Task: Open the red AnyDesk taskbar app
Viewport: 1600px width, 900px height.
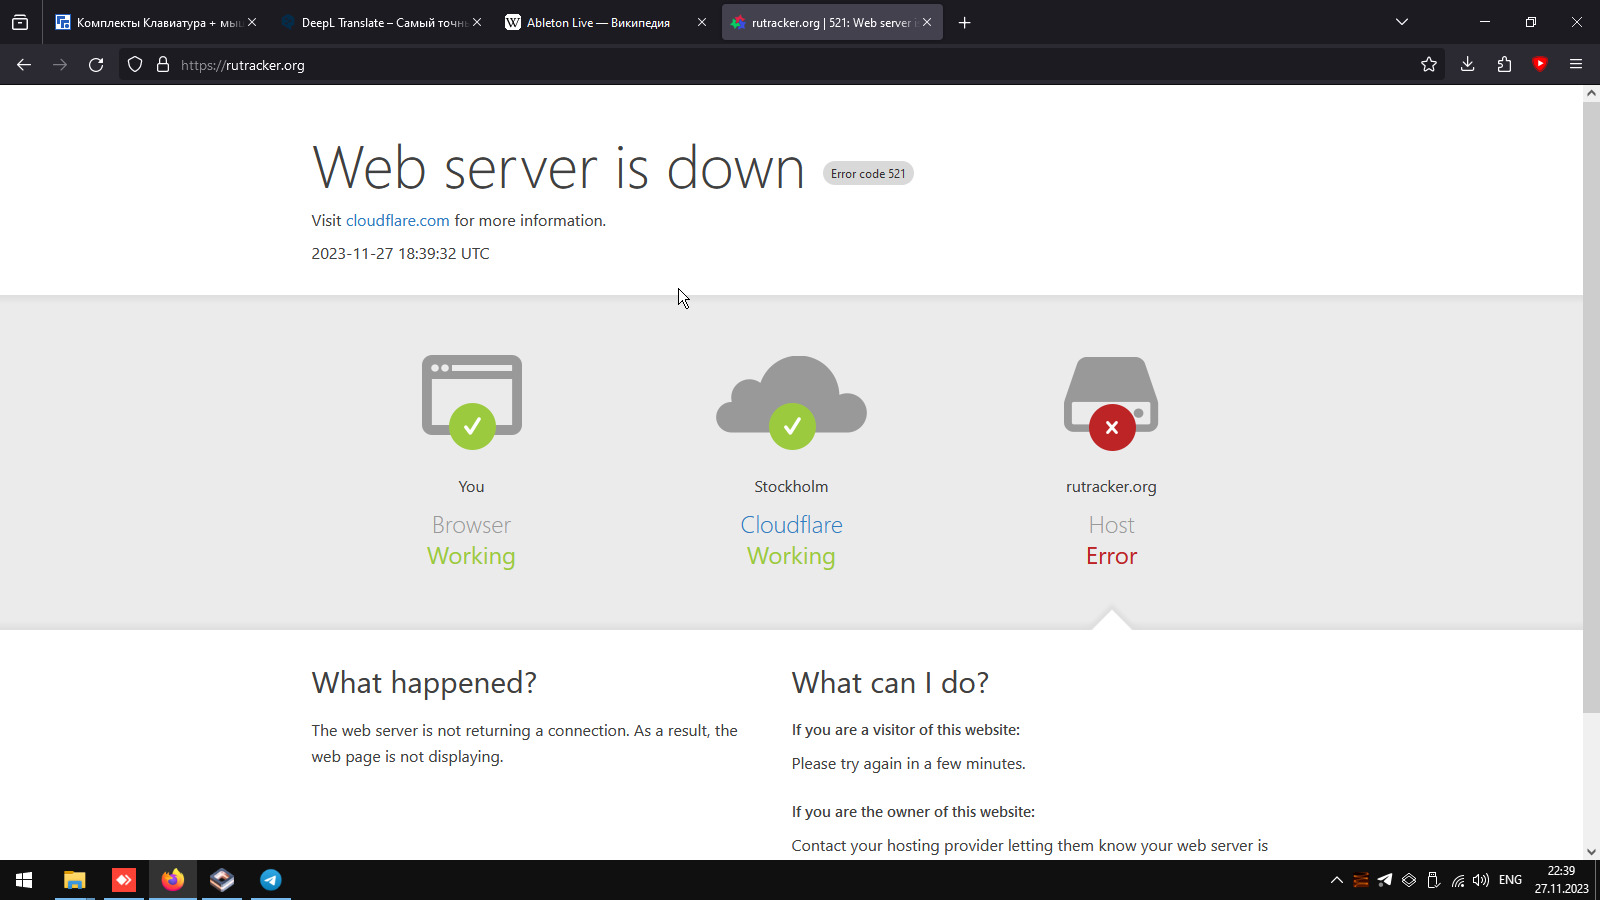Action: point(124,880)
